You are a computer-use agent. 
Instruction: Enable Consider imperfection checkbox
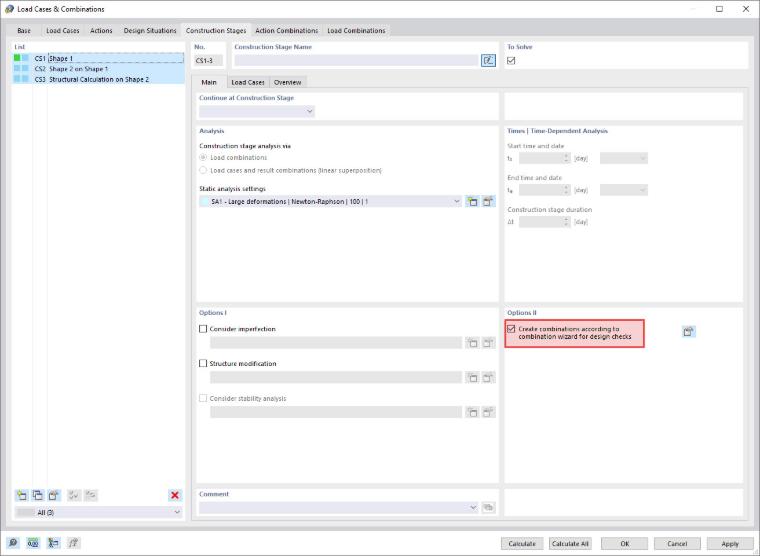[x=203, y=329]
